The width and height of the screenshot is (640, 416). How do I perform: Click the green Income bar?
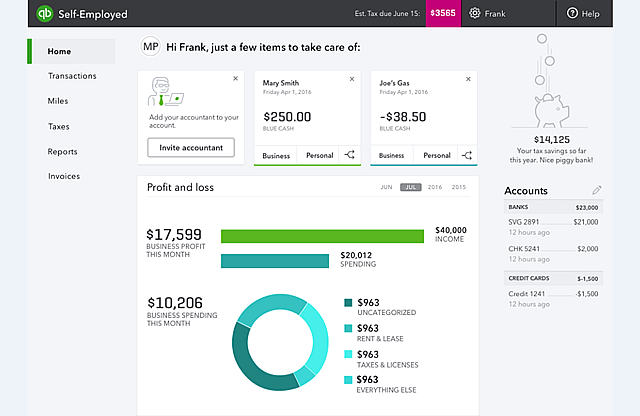(323, 236)
